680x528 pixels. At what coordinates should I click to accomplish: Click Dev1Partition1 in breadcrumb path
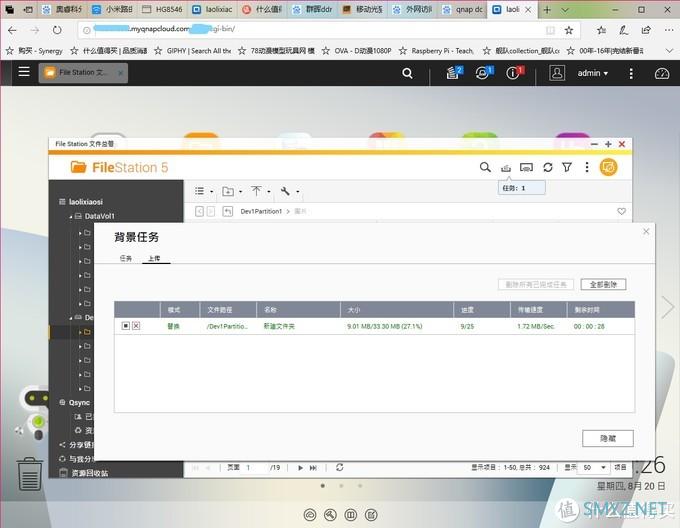coord(261,211)
